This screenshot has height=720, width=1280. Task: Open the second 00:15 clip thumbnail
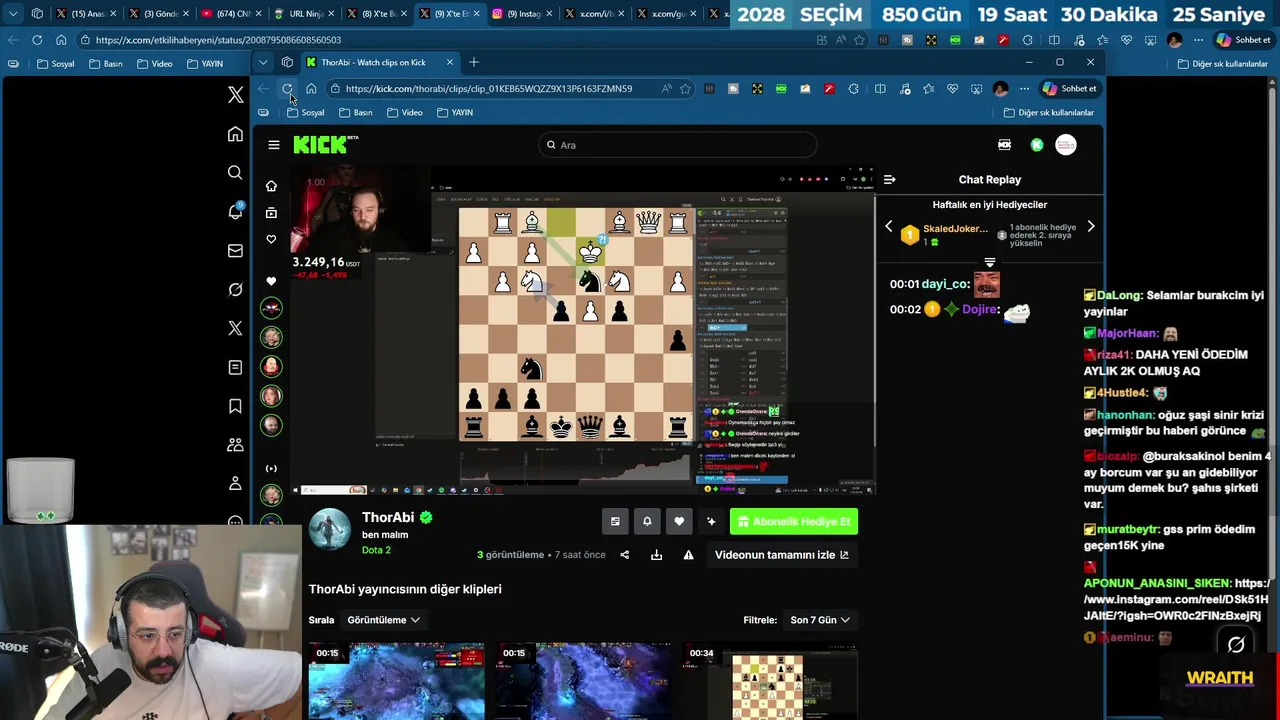pos(583,681)
